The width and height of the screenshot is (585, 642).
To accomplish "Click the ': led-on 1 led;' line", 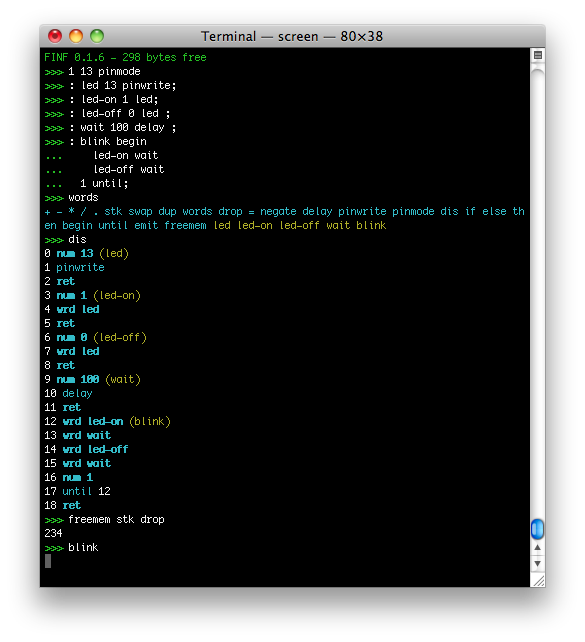I will [x=101, y=99].
